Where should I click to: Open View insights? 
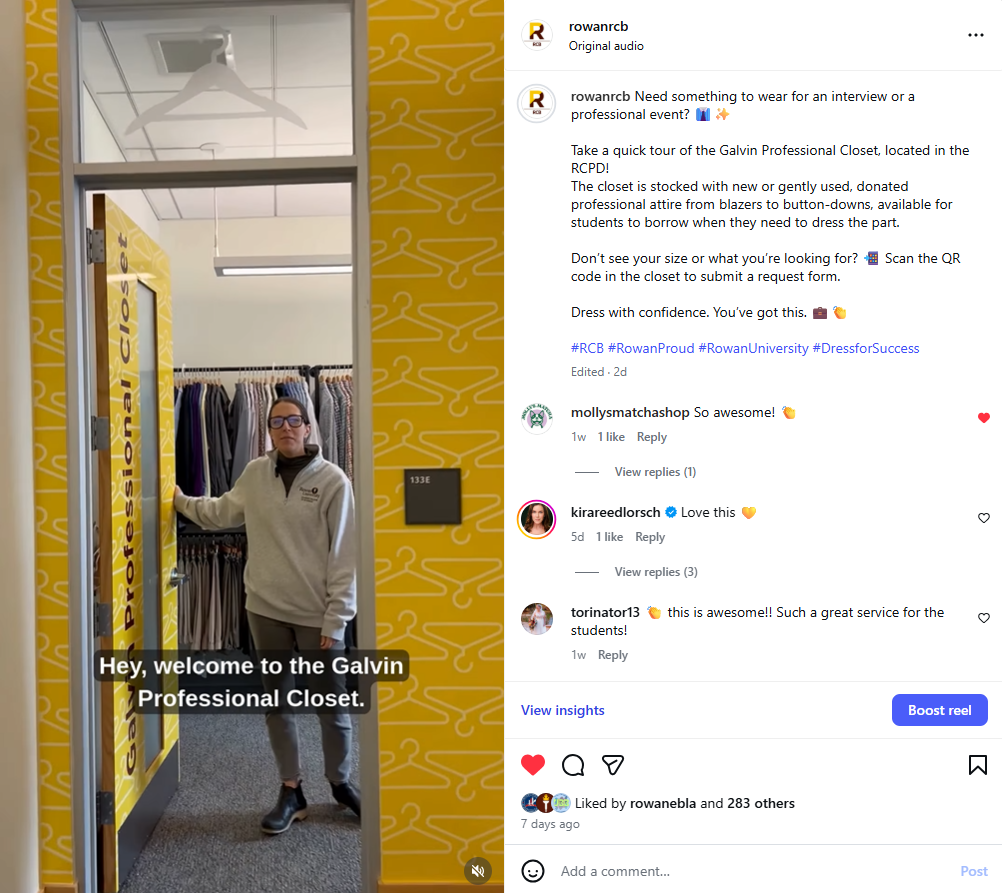coord(562,710)
